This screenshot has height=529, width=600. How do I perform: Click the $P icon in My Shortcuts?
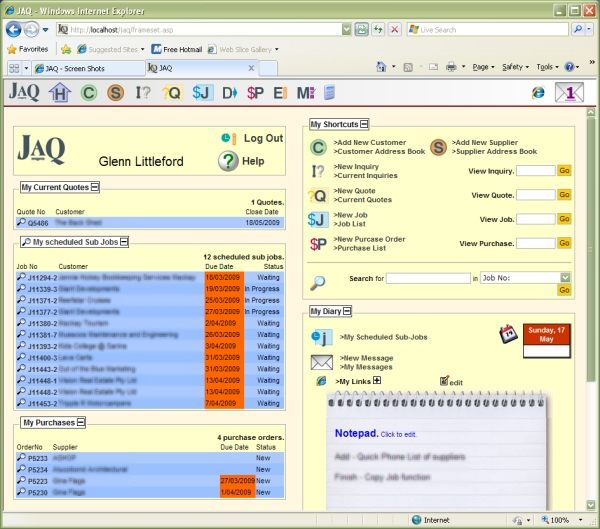[318, 244]
